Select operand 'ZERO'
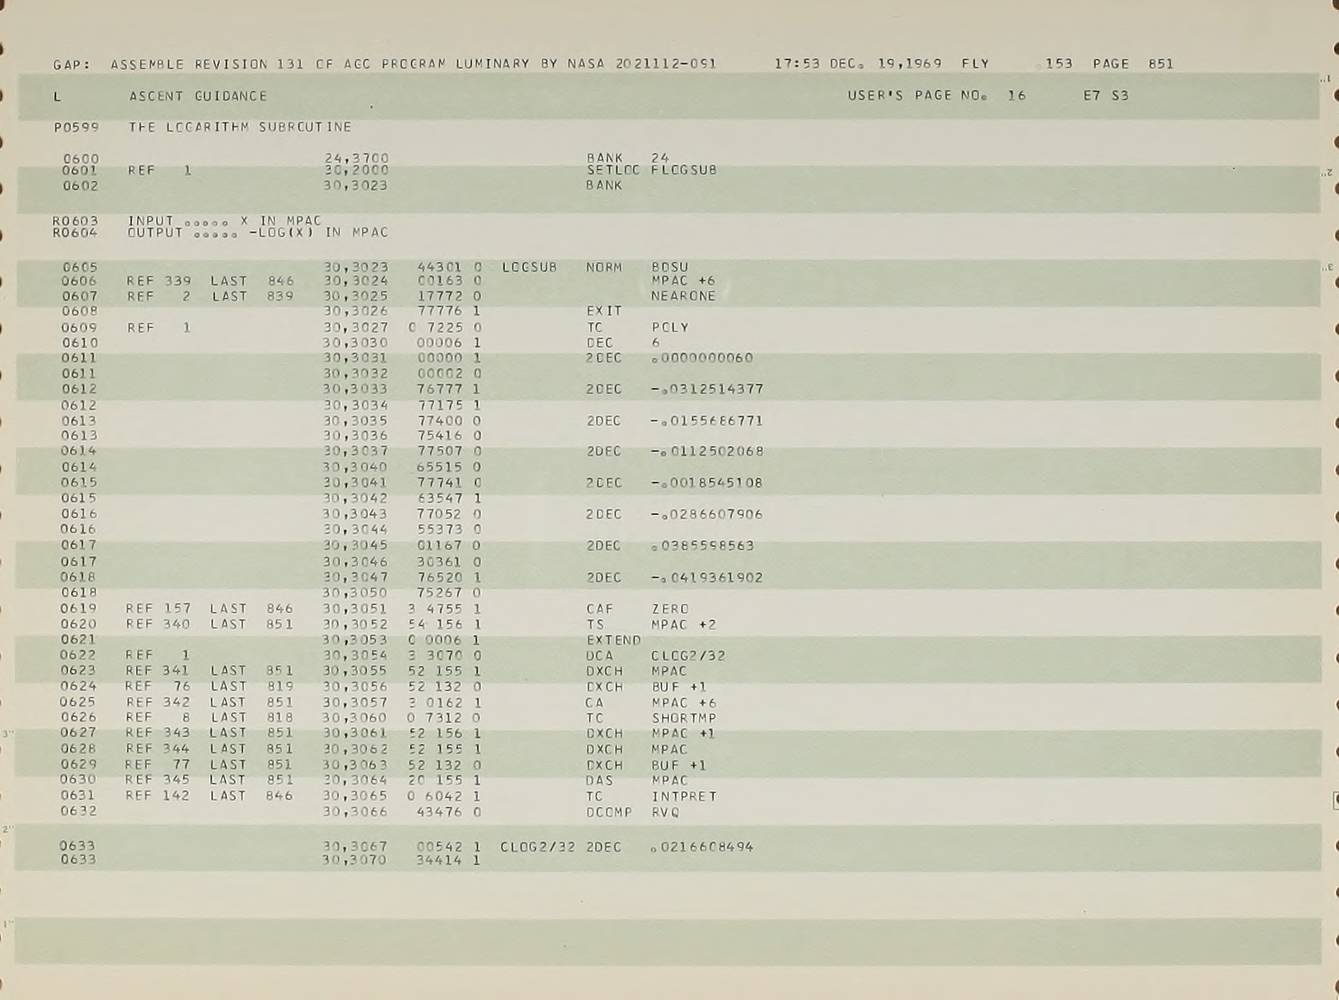 pyautogui.click(x=670, y=609)
